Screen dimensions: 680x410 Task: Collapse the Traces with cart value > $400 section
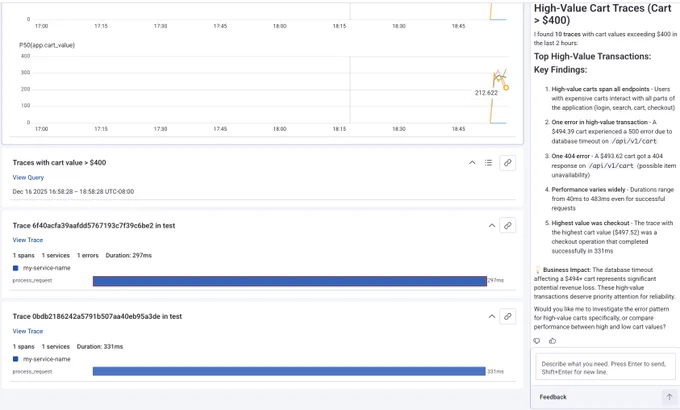472,163
